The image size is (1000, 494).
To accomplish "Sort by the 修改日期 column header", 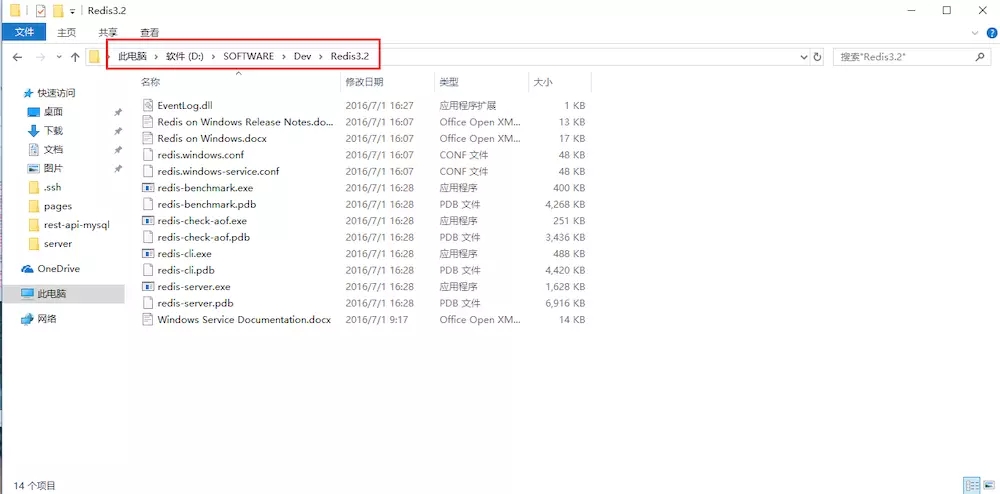I will pos(364,82).
